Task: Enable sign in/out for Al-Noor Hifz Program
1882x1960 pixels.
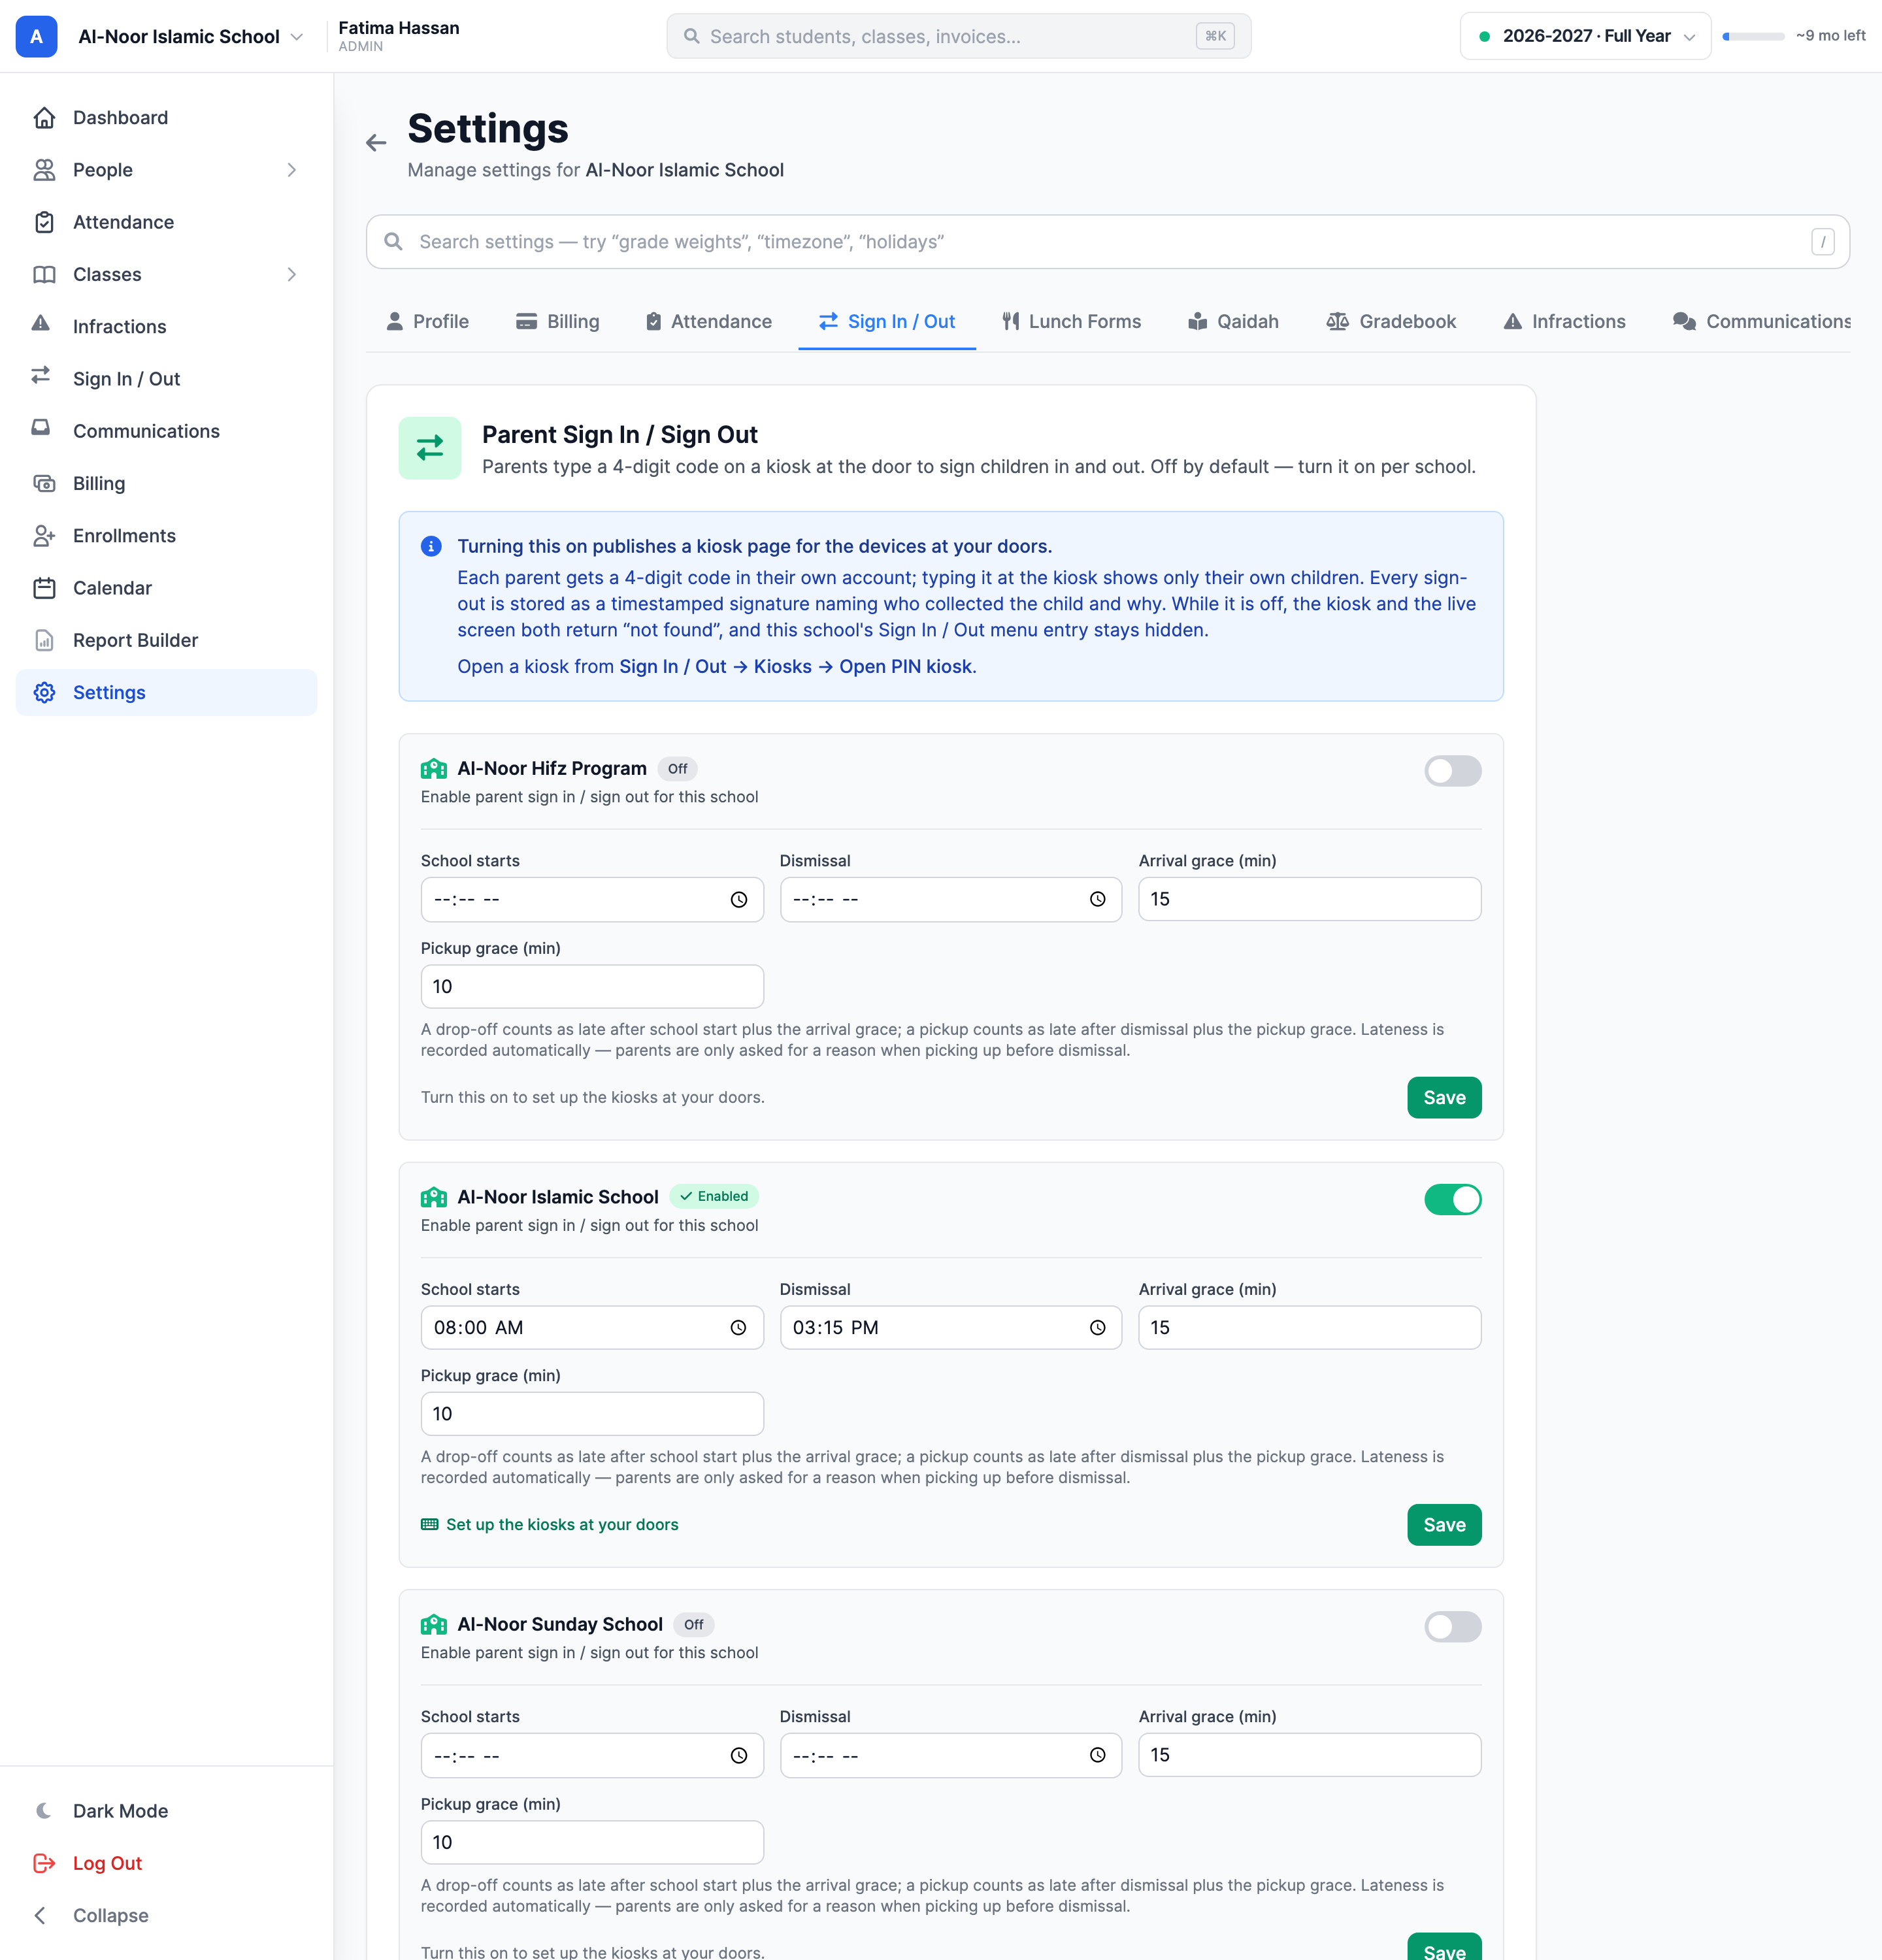Action: (1452, 771)
